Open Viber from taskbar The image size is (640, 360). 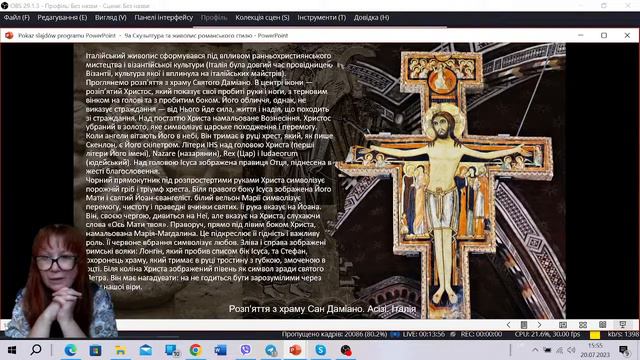pos(245,350)
